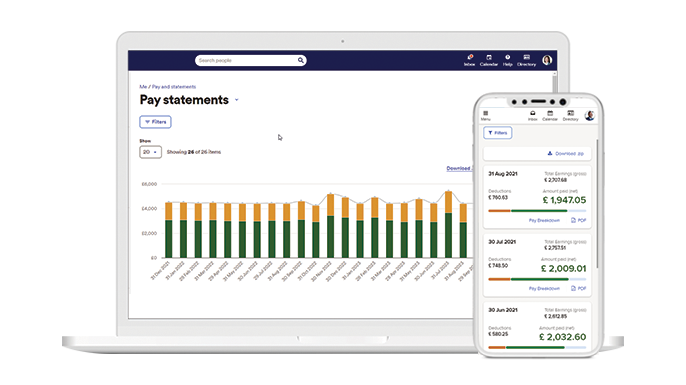
Task: Open Pay Breakdown for 31 Aug 2021
Action: [544, 220]
